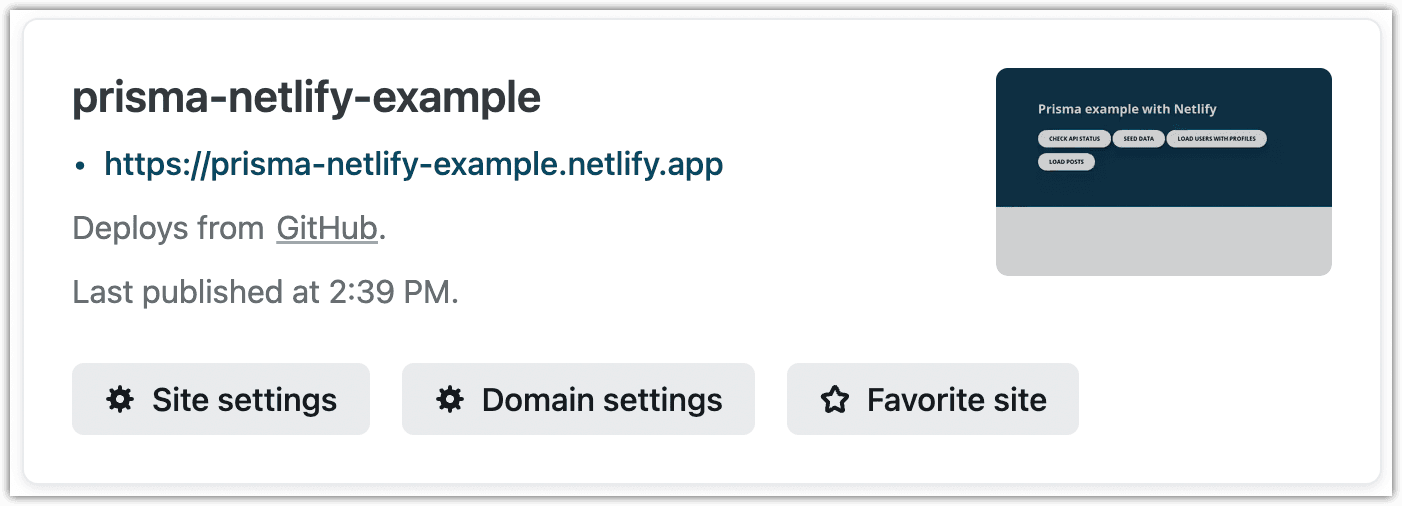Click 'Check API Status' in the site preview
This screenshot has height=506, width=1402.
(x=1074, y=139)
